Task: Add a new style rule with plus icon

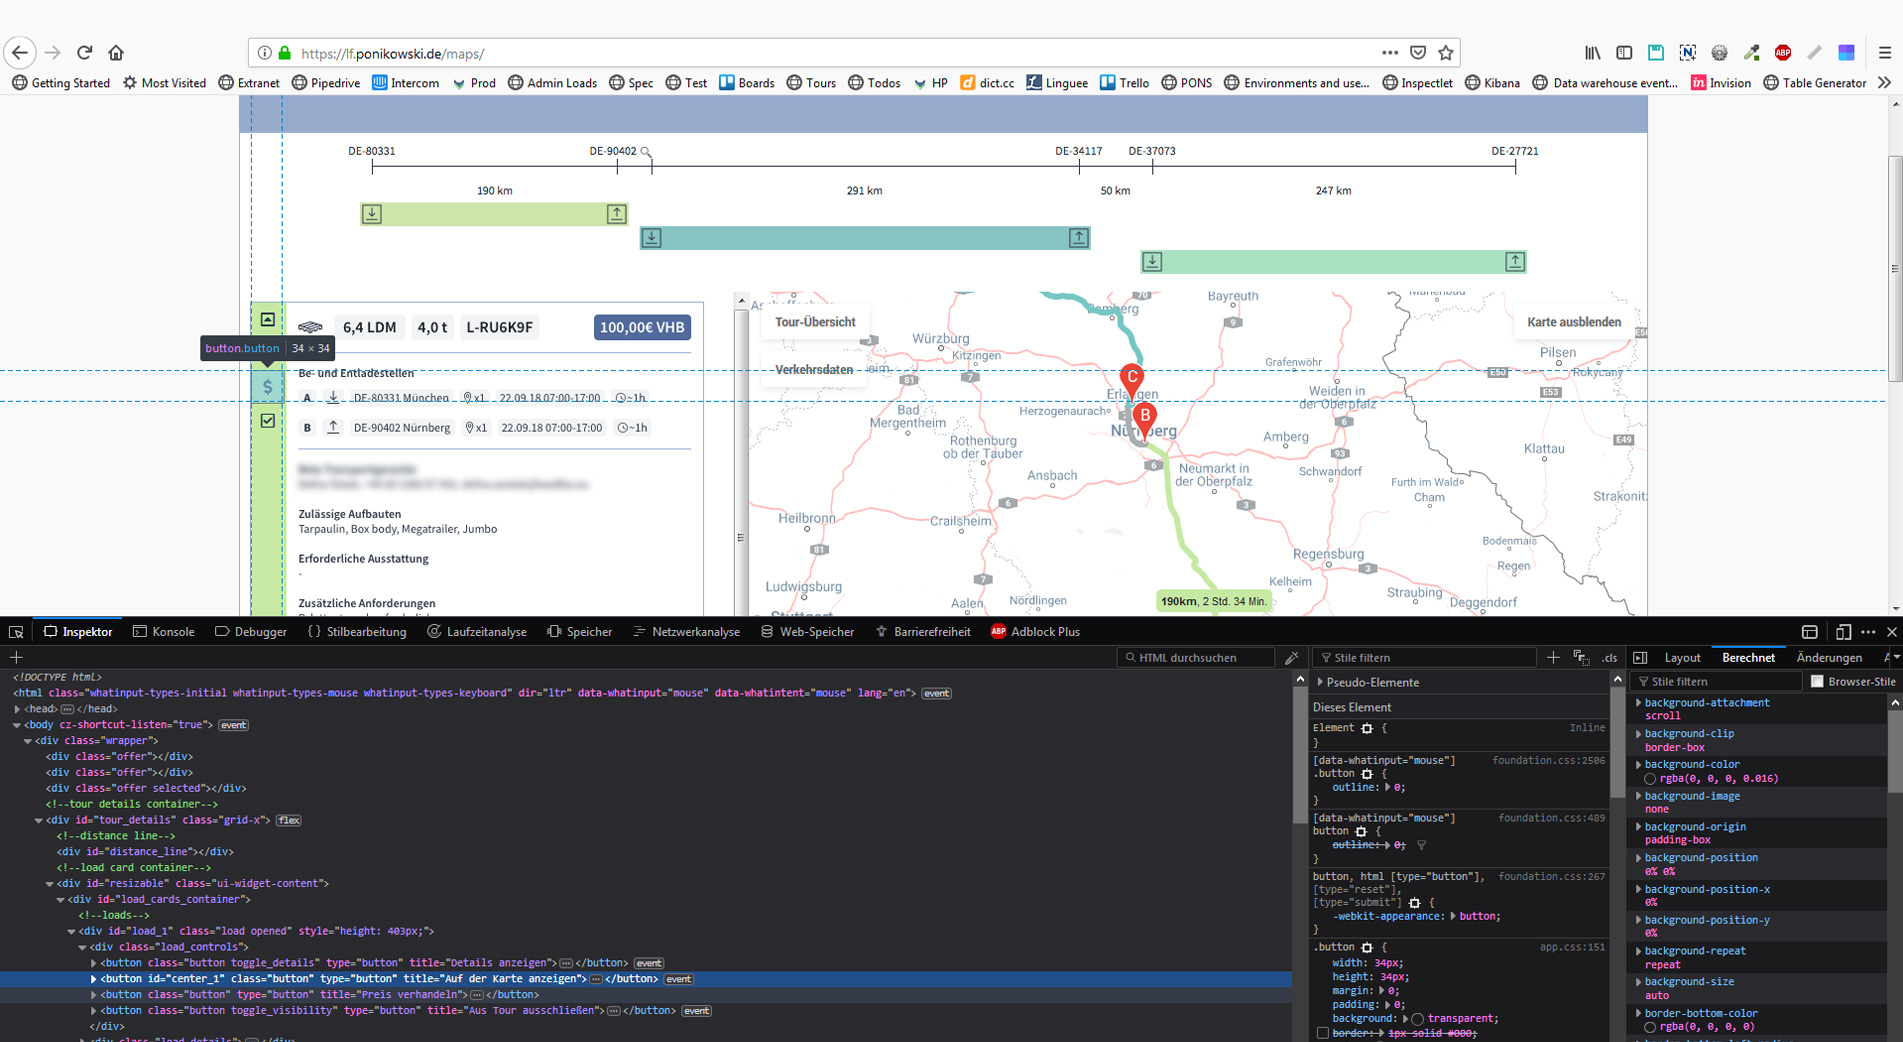Action: (1552, 658)
